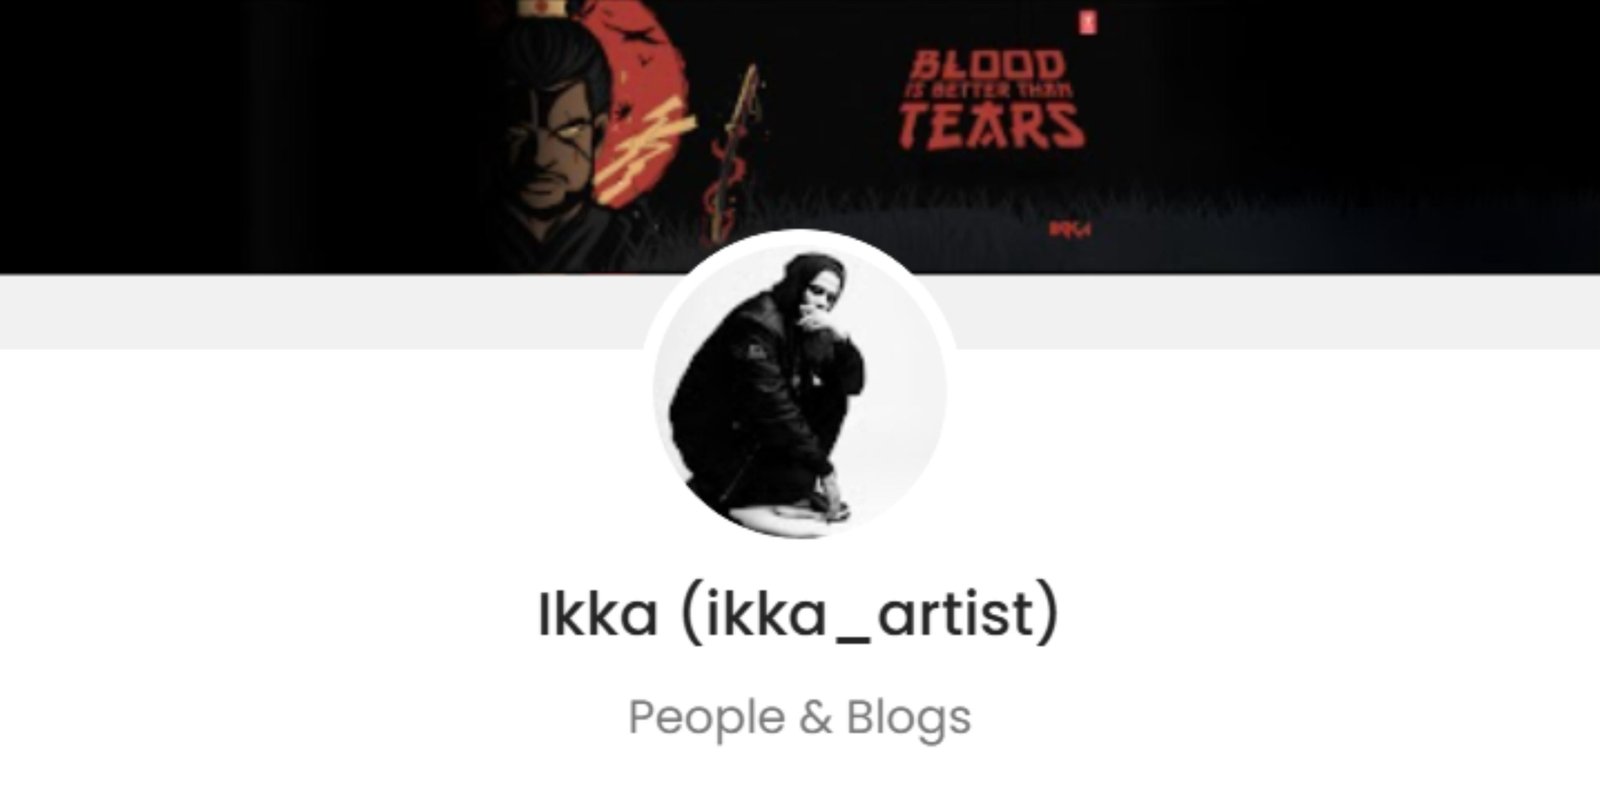Click the word 'Blogs' in the category

(x=909, y=717)
